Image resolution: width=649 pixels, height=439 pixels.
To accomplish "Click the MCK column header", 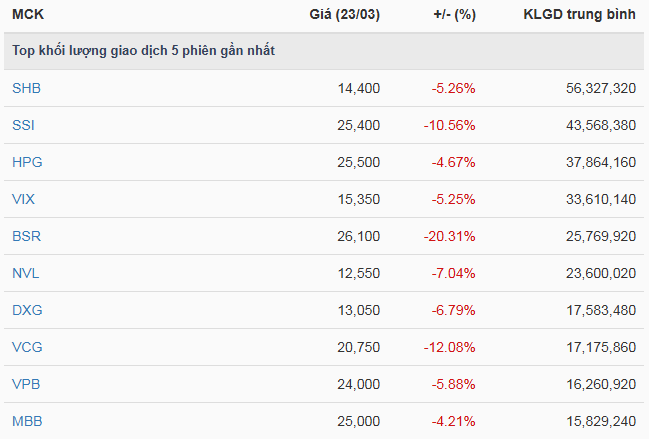I will tap(28, 16).
